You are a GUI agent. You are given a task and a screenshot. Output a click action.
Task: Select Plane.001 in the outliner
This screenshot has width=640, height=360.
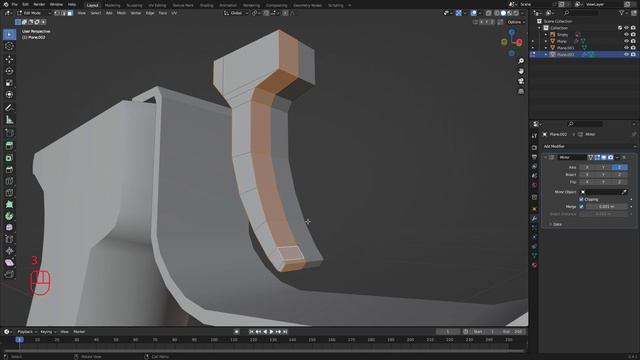pos(565,48)
